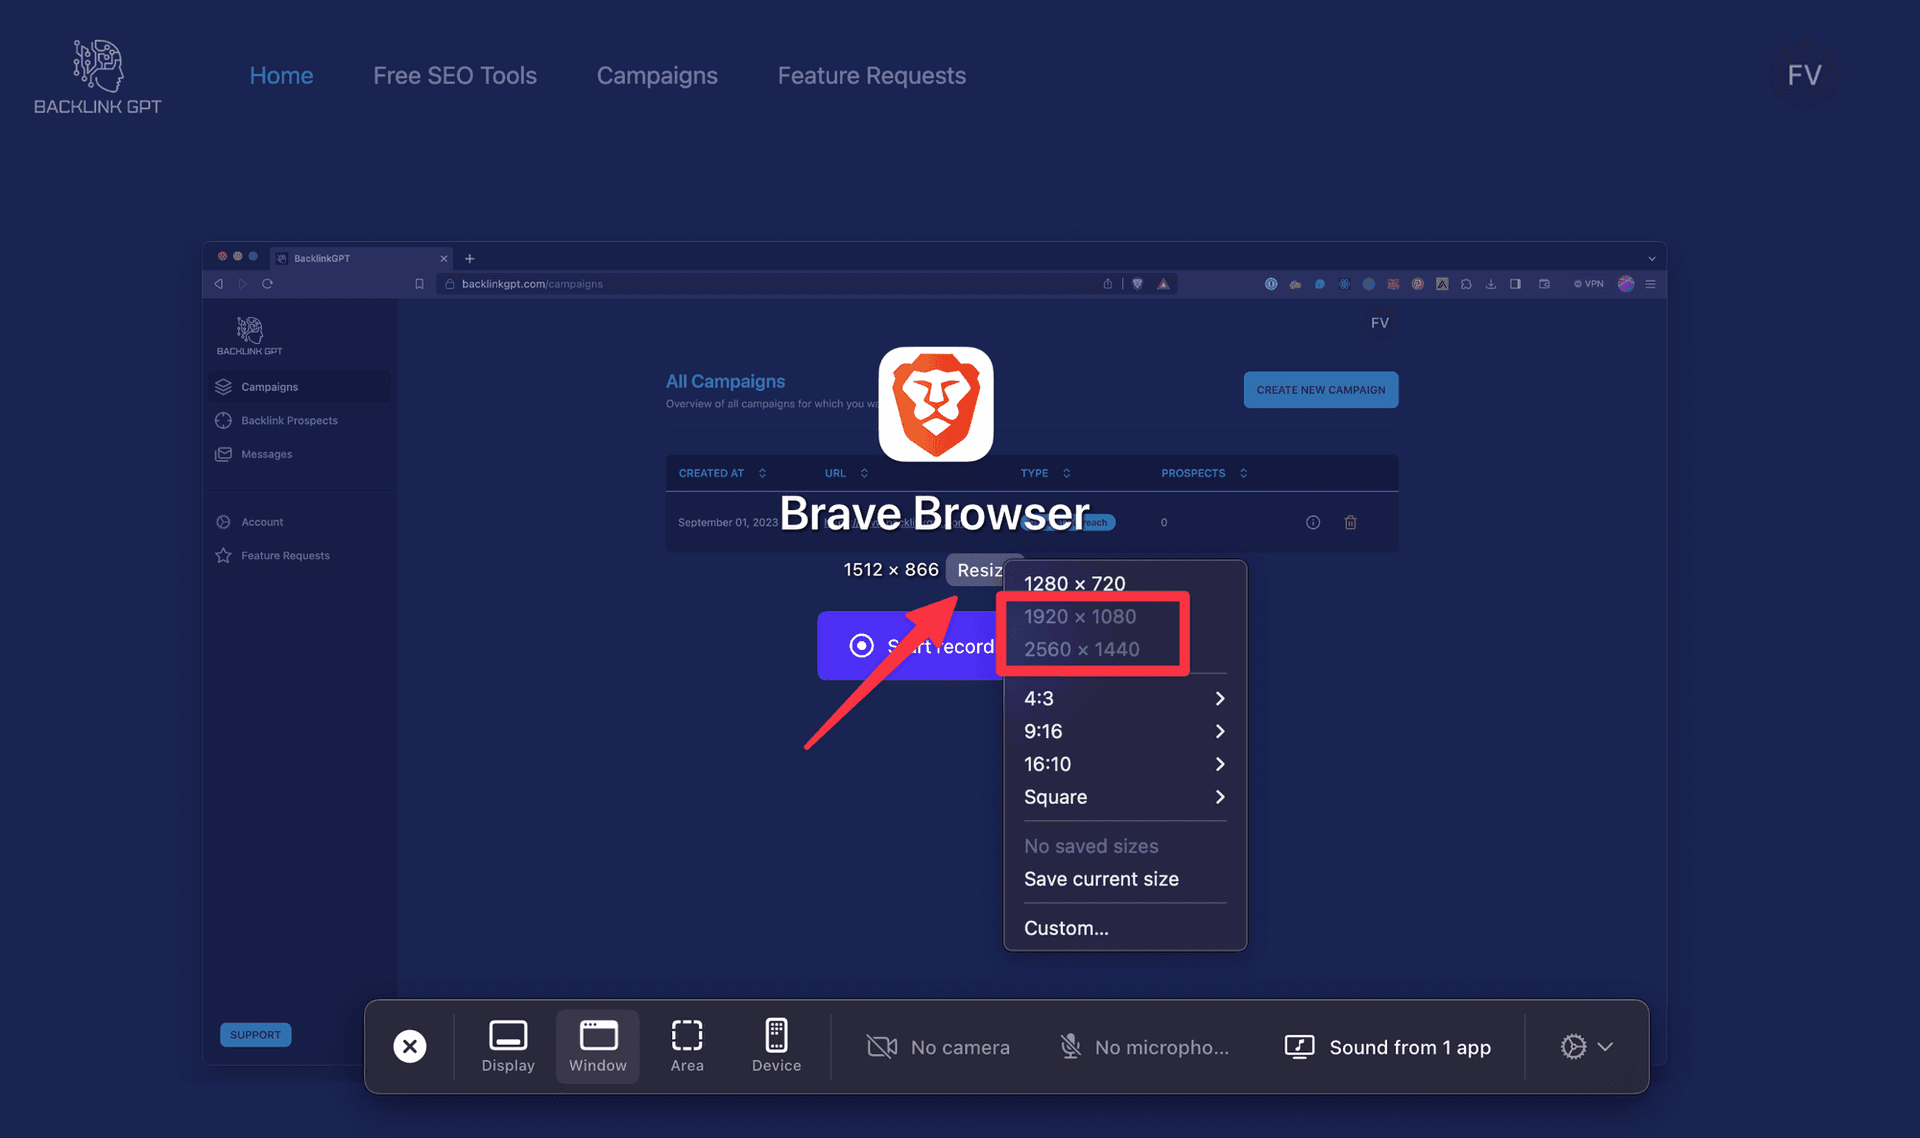Open a new Brave tab
The height and width of the screenshot is (1138, 1920).
(469, 258)
